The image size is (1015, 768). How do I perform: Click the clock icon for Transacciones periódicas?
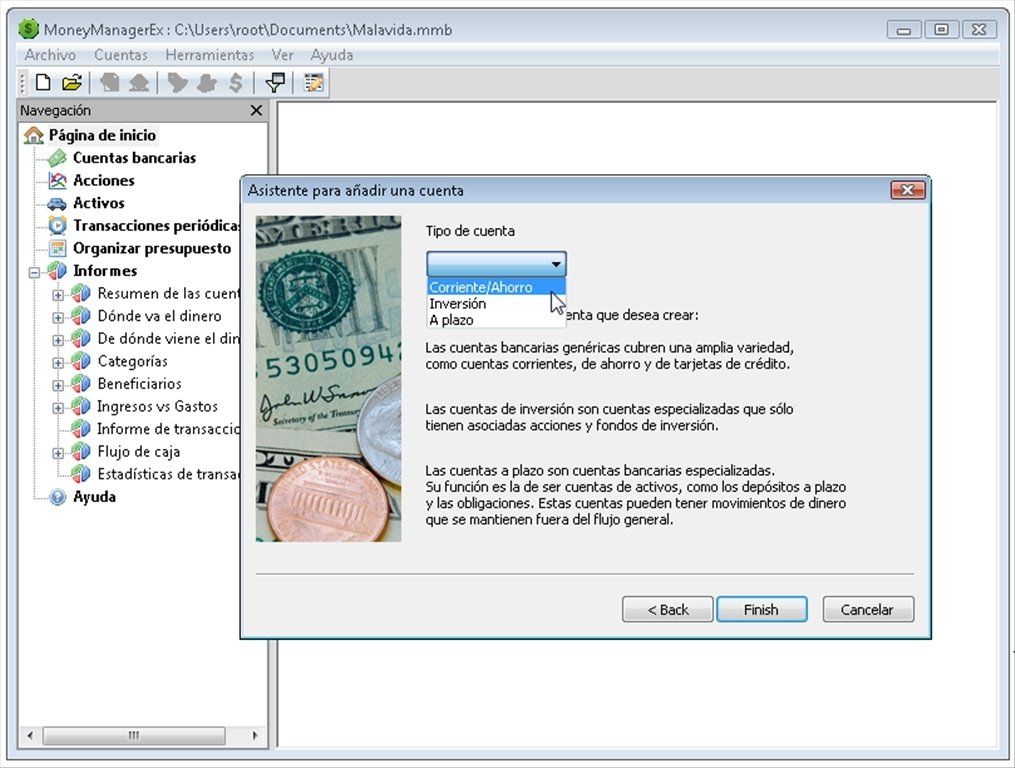pyautogui.click(x=58, y=225)
